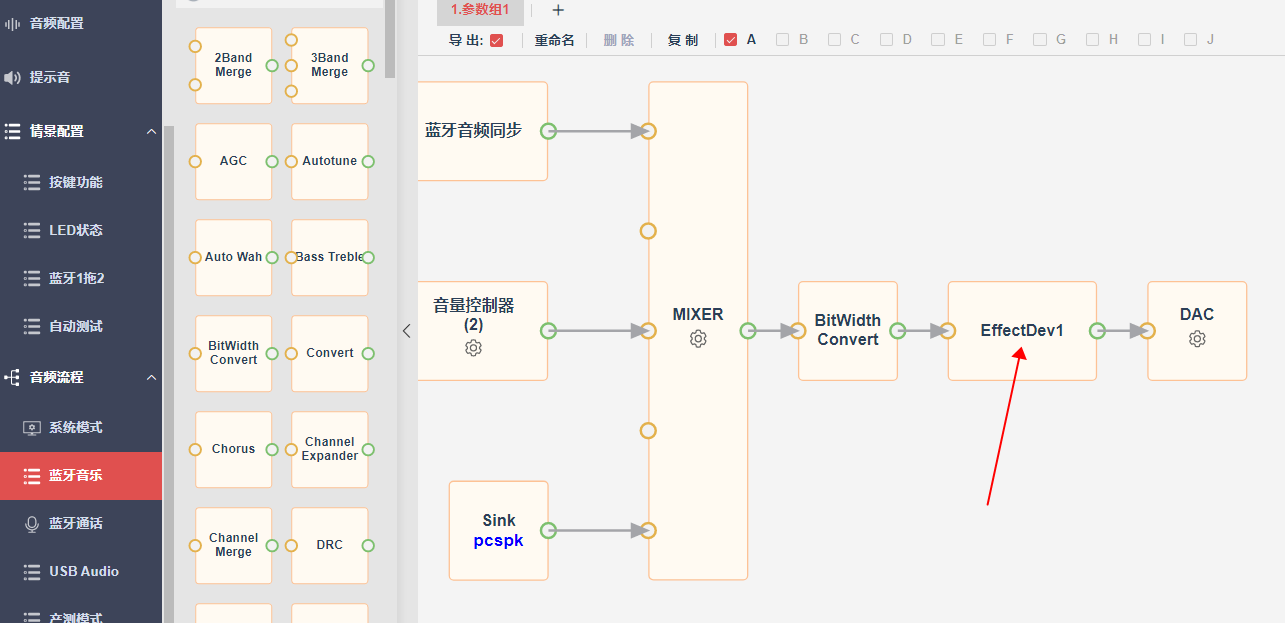
Task: Click the 删除 delete button
Action: pyautogui.click(x=619, y=40)
